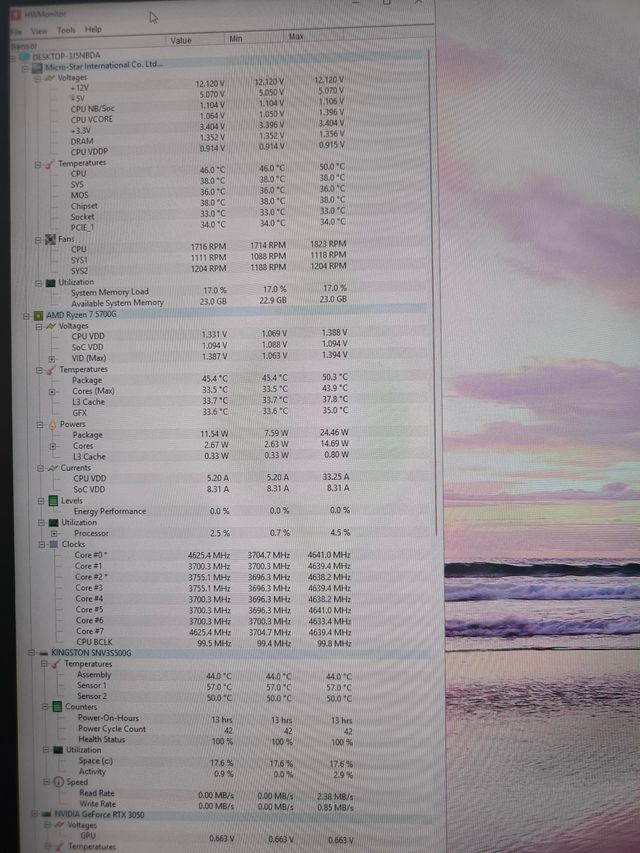
Task: Click the AMD Ryzen 7 5700G chip icon
Action: (38, 315)
